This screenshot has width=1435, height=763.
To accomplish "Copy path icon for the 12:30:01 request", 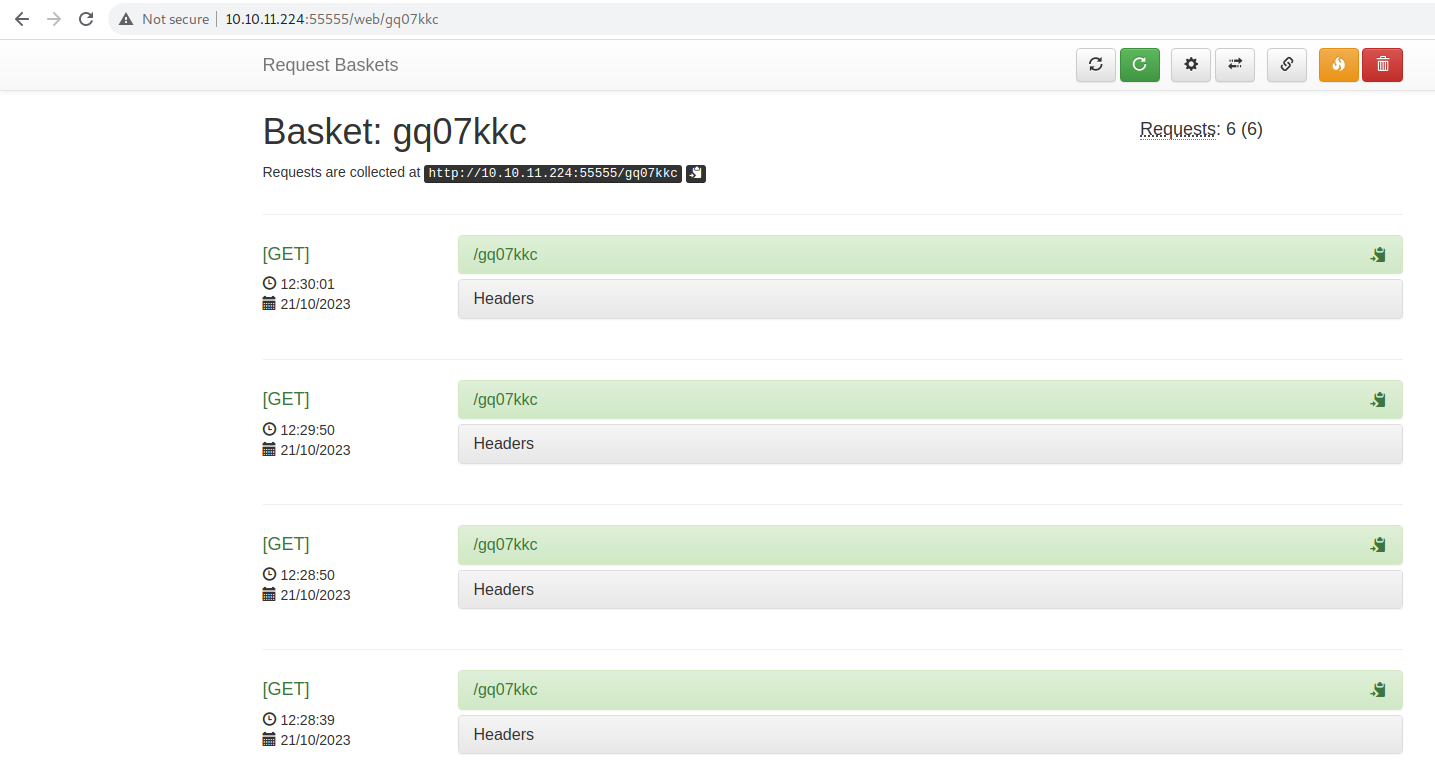I will pos(1378,255).
